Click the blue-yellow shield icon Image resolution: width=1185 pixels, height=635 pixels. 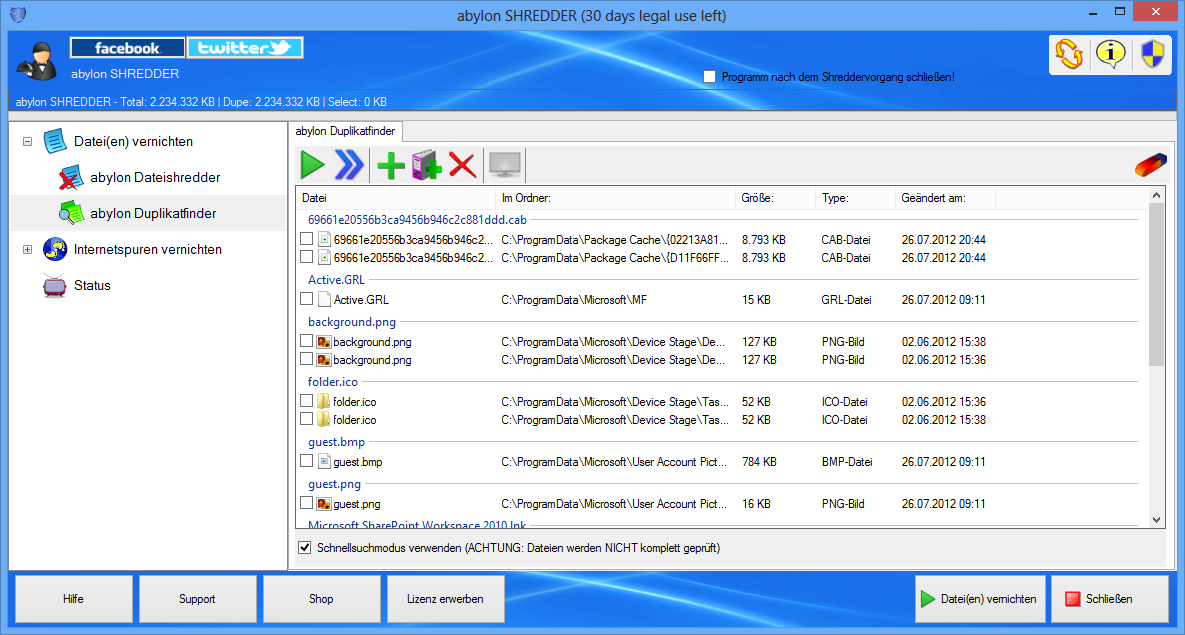pos(1151,54)
